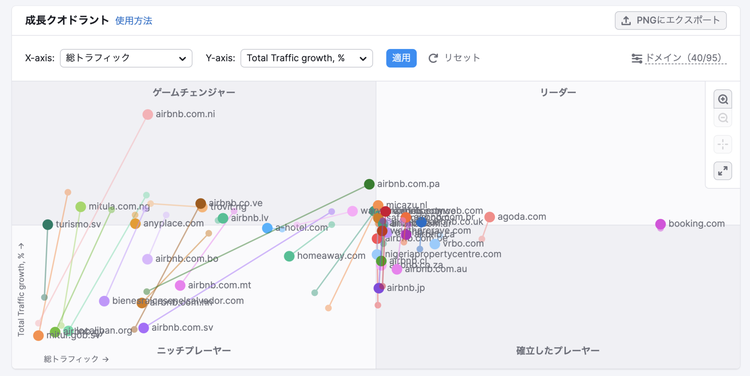Click the ニッチプレーヤー quadrant label
This screenshot has width=750, height=376.
point(194,351)
